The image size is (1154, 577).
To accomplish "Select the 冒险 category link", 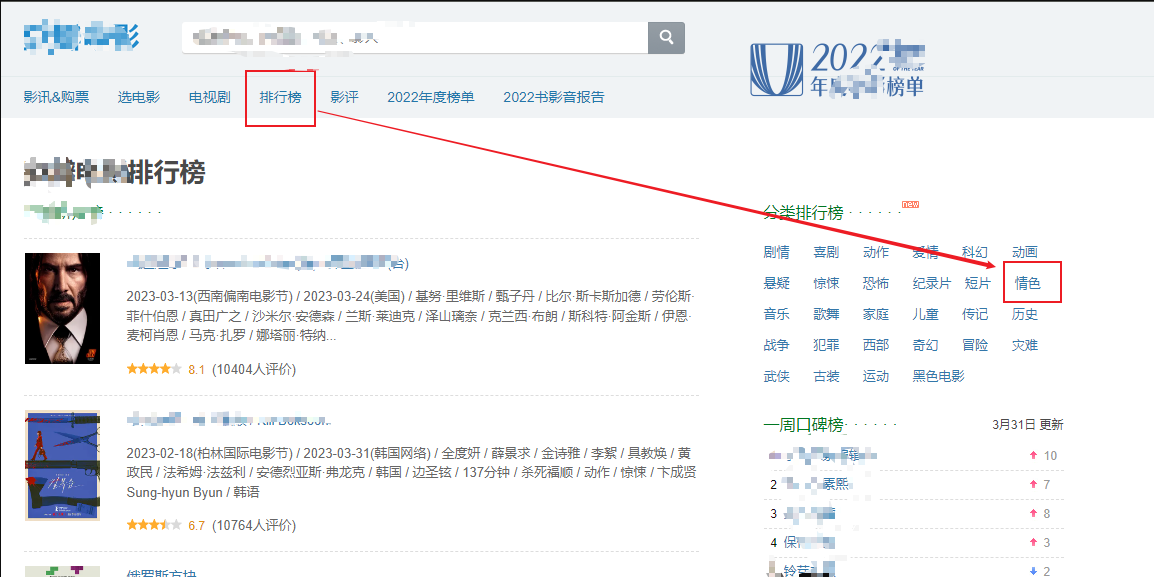I will [974, 345].
